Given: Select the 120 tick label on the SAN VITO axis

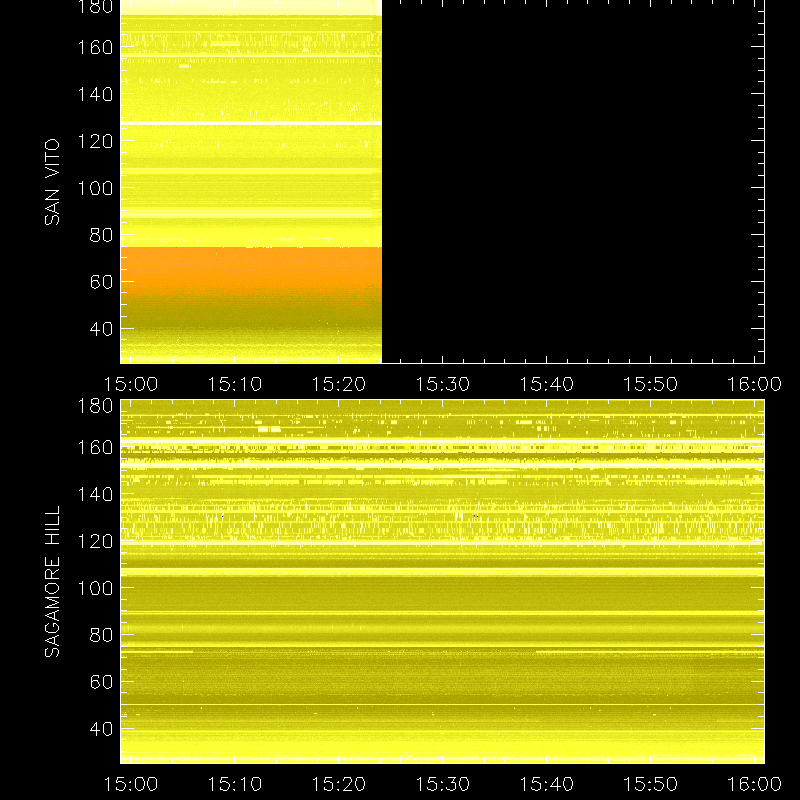Looking at the screenshot, I should [x=95, y=141].
